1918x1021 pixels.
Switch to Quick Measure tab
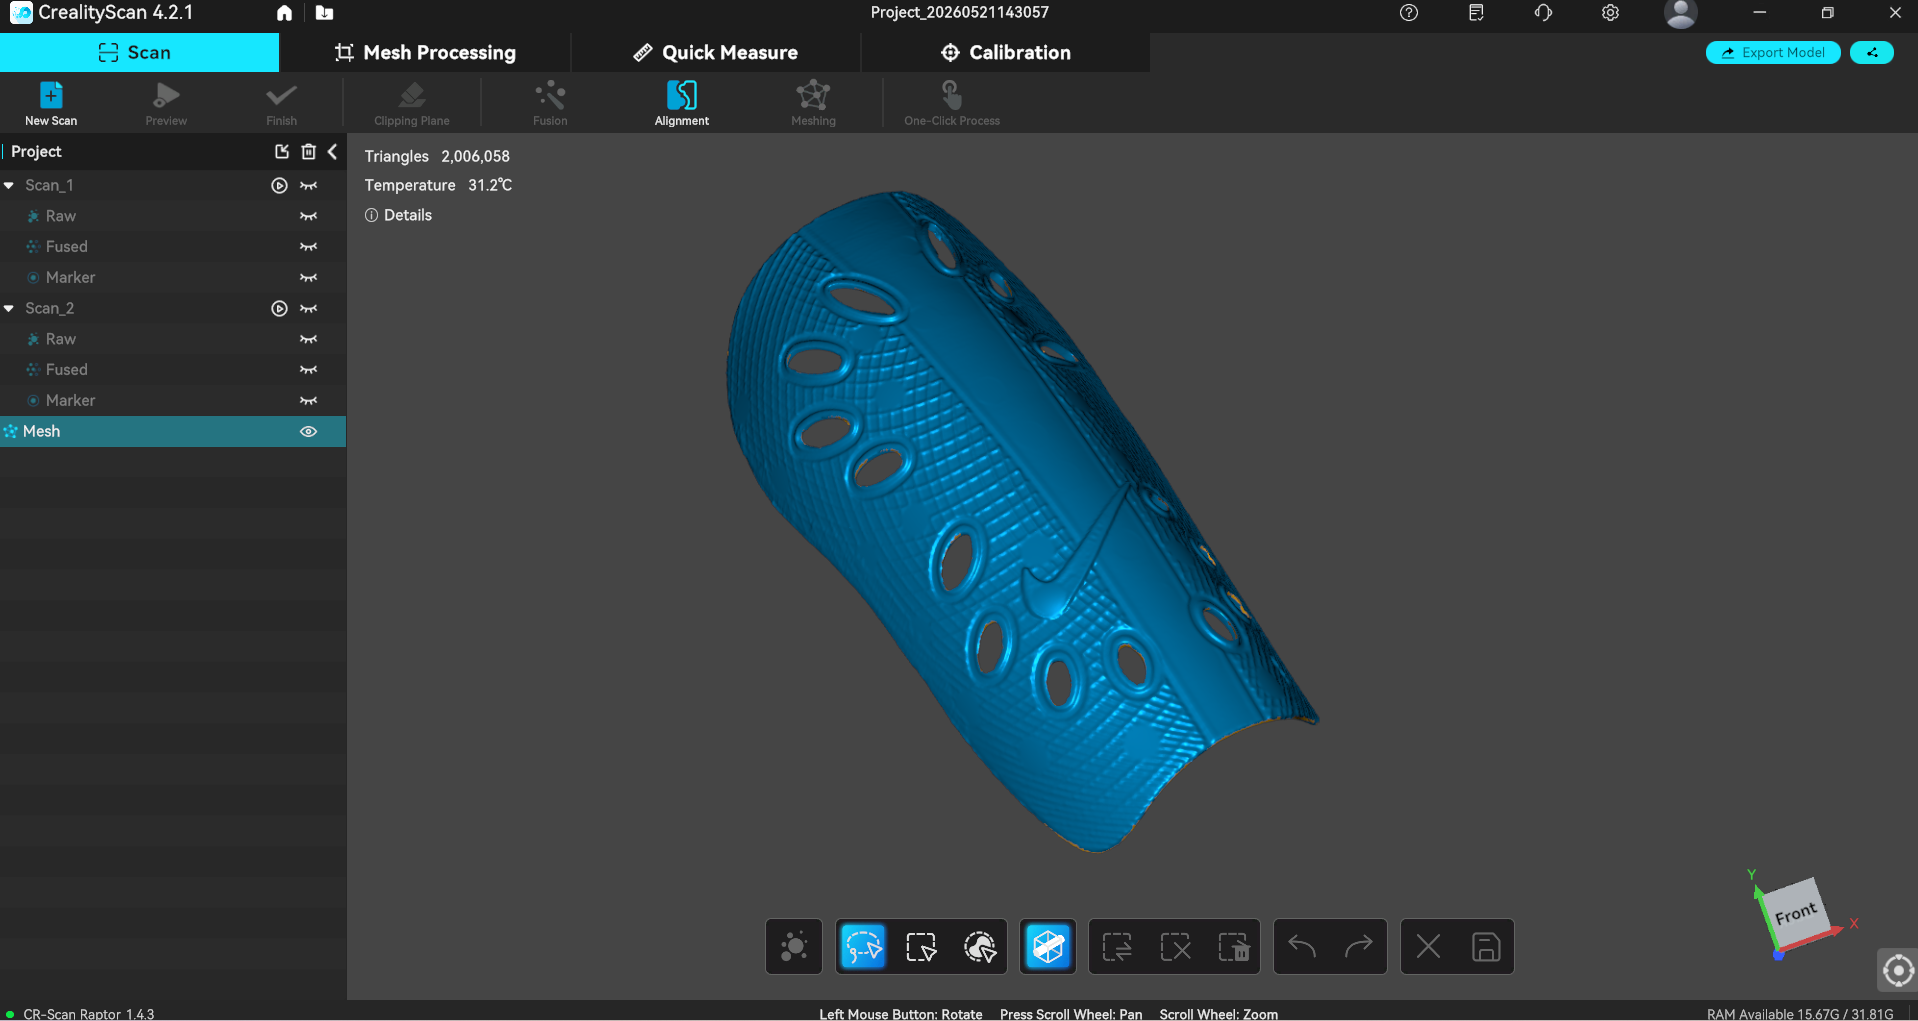click(x=715, y=53)
